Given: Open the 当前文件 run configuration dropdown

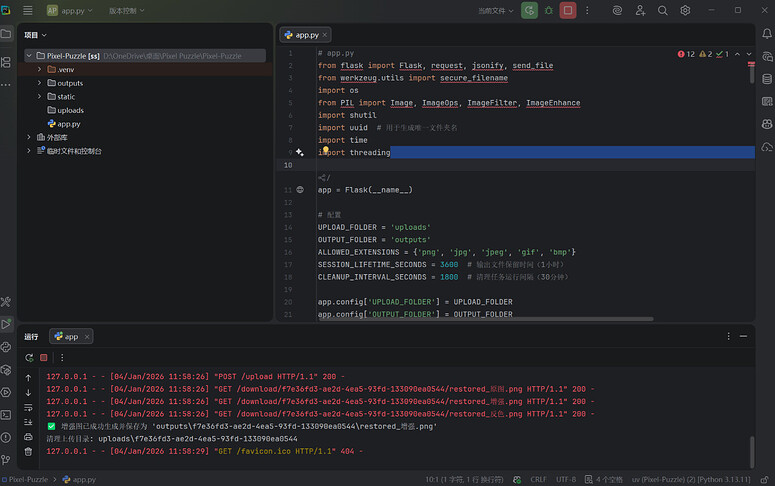Looking at the screenshot, I should [x=494, y=10].
